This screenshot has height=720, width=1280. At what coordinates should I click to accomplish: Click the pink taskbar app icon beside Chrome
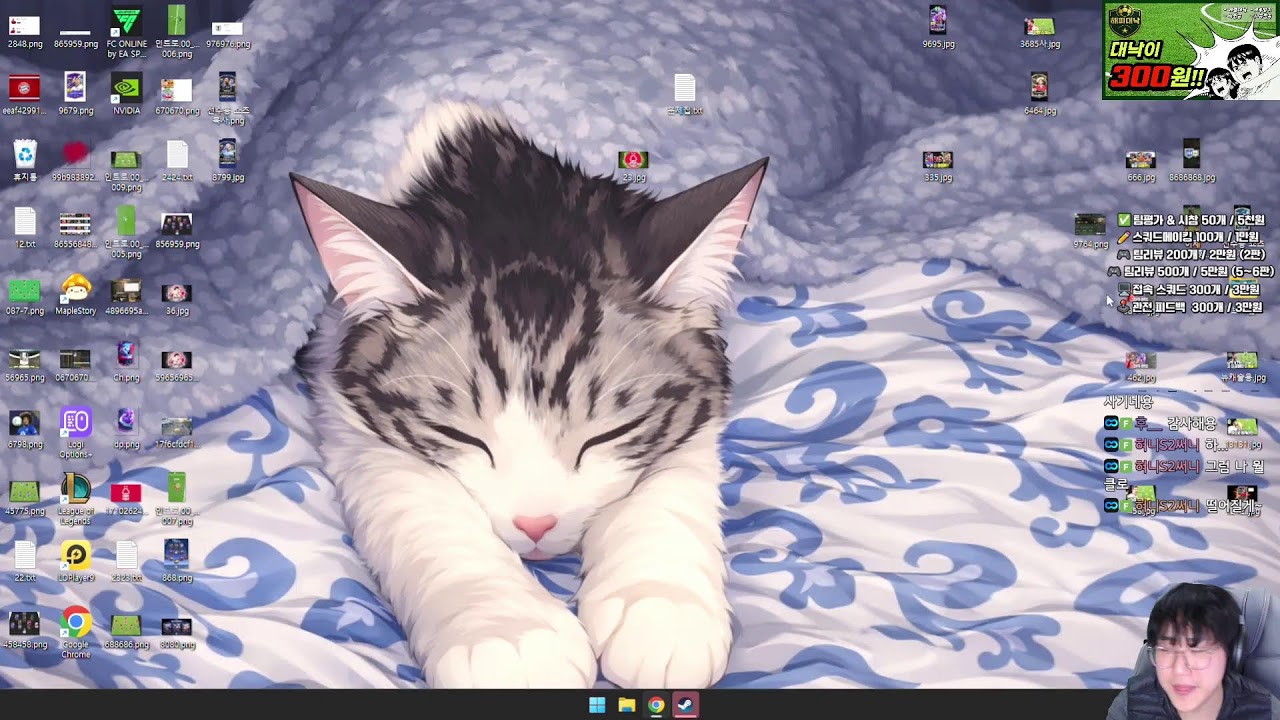pyautogui.click(x=685, y=705)
